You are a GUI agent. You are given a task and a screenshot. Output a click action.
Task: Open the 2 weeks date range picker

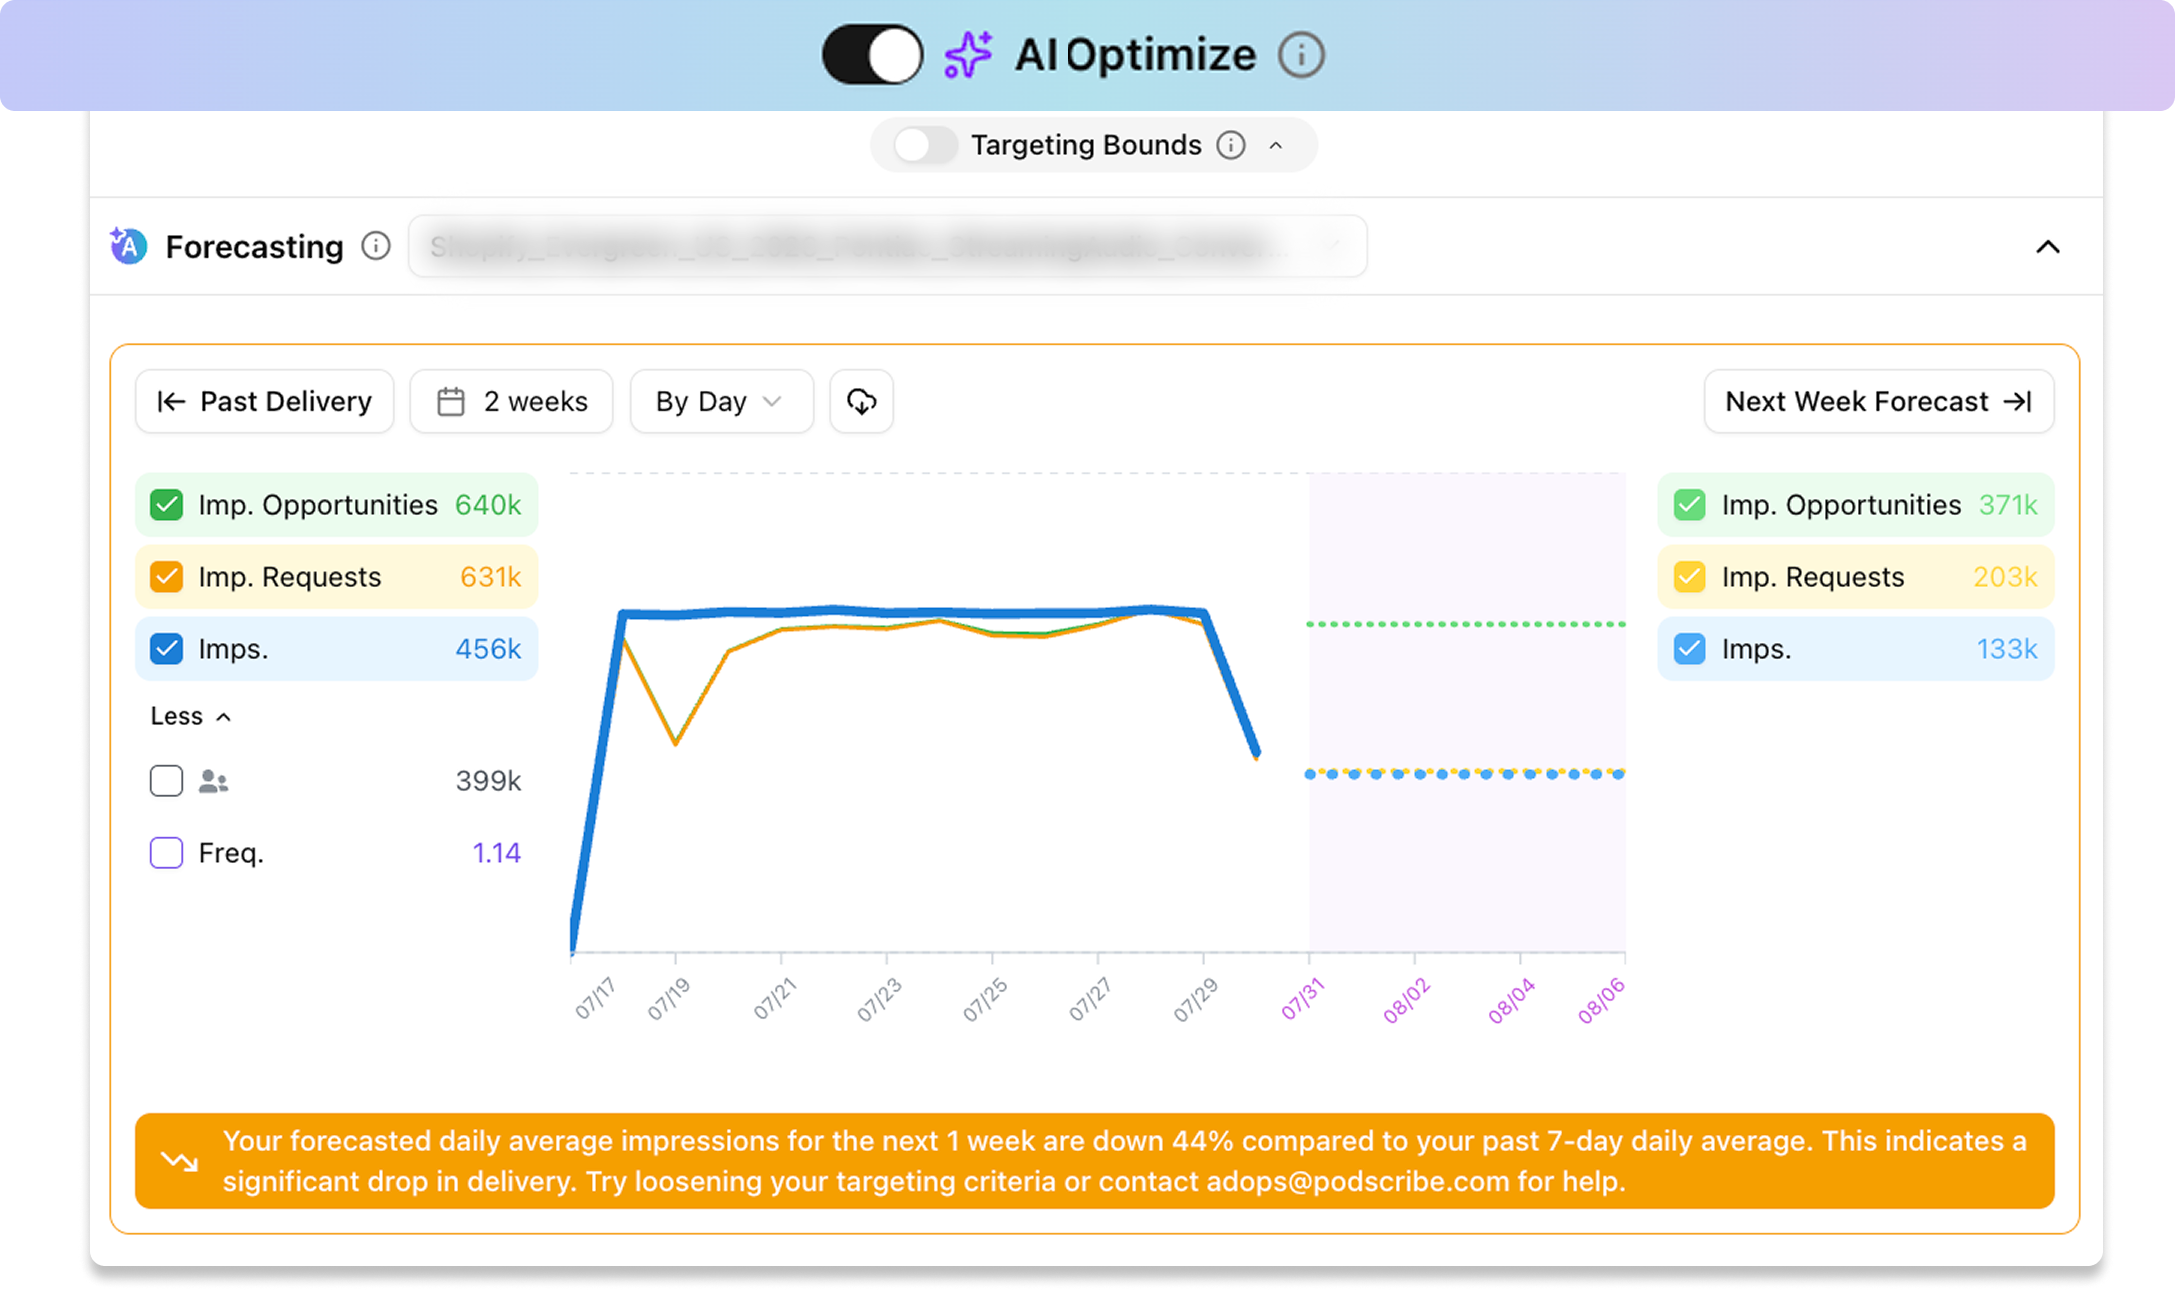(511, 402)
